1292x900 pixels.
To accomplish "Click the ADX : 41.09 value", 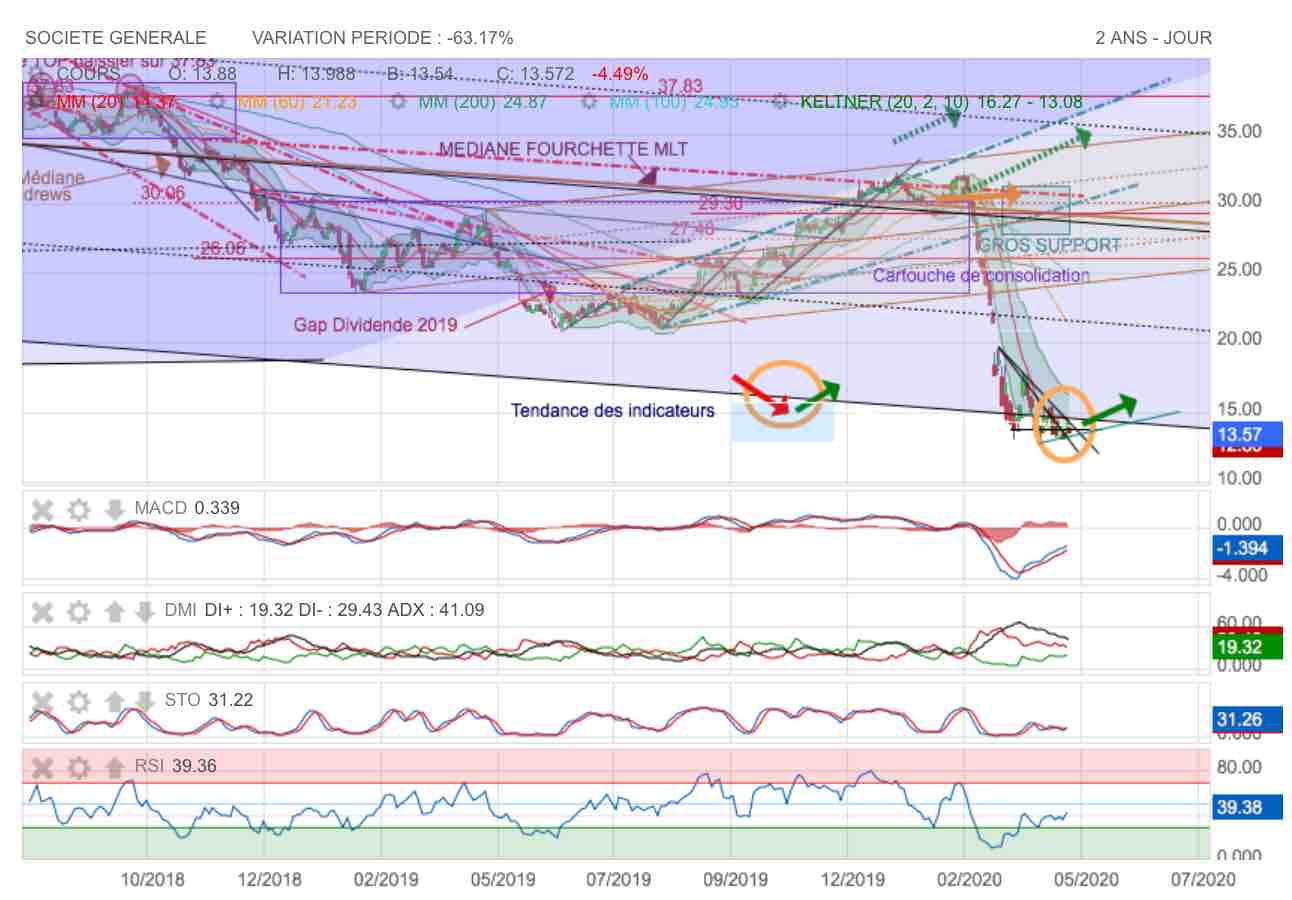I will 435,609.
